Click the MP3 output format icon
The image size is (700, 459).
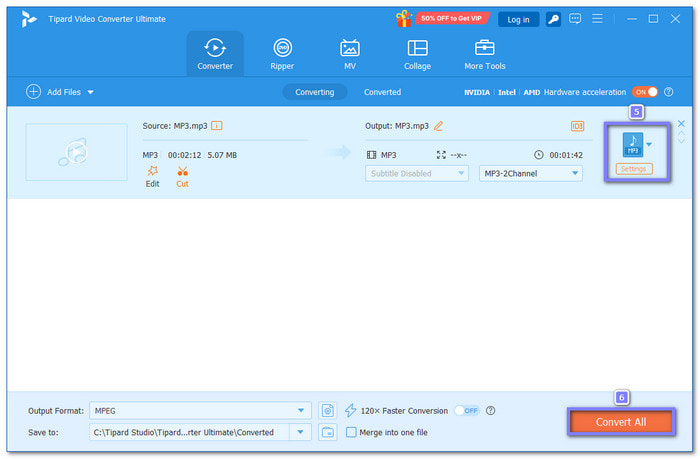coord(632,145)
